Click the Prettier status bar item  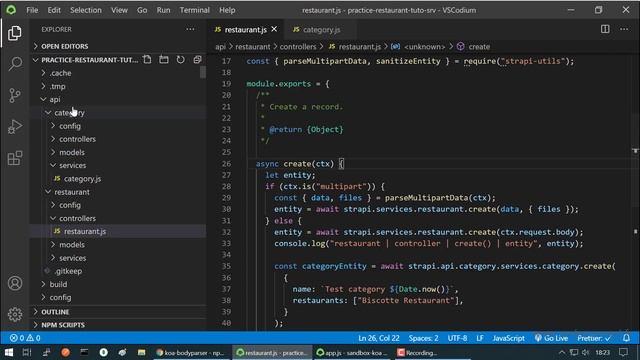pyautogui.click(x=594, y=338)
